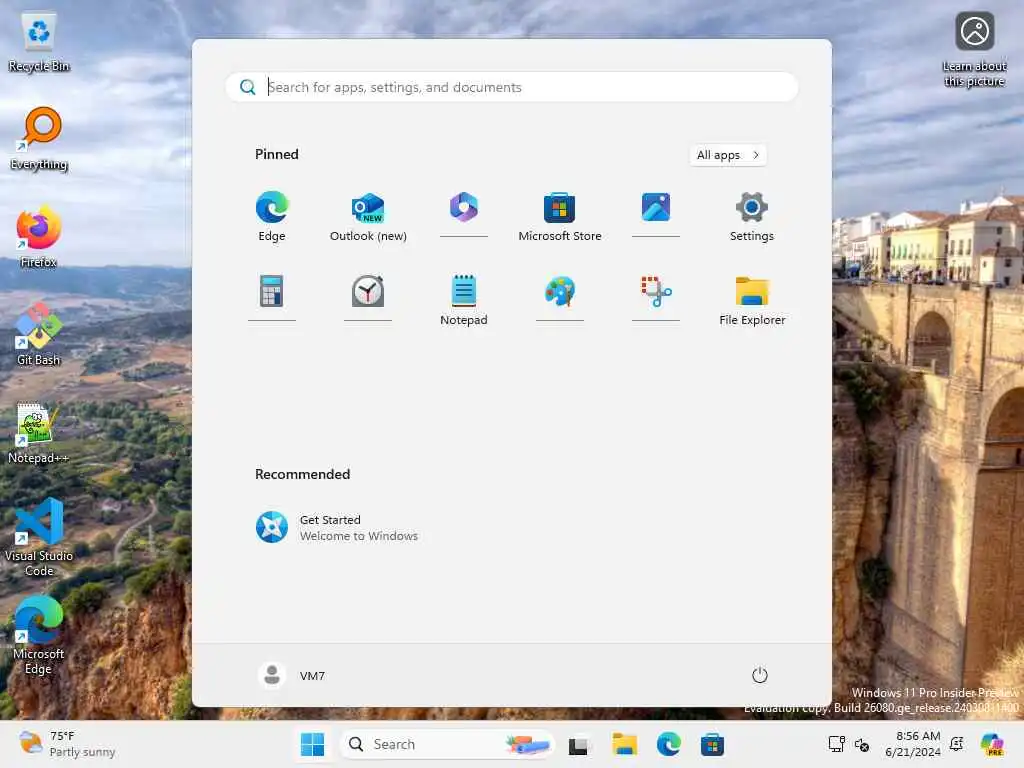Open Microsoft Store from the taskbar

712,744
